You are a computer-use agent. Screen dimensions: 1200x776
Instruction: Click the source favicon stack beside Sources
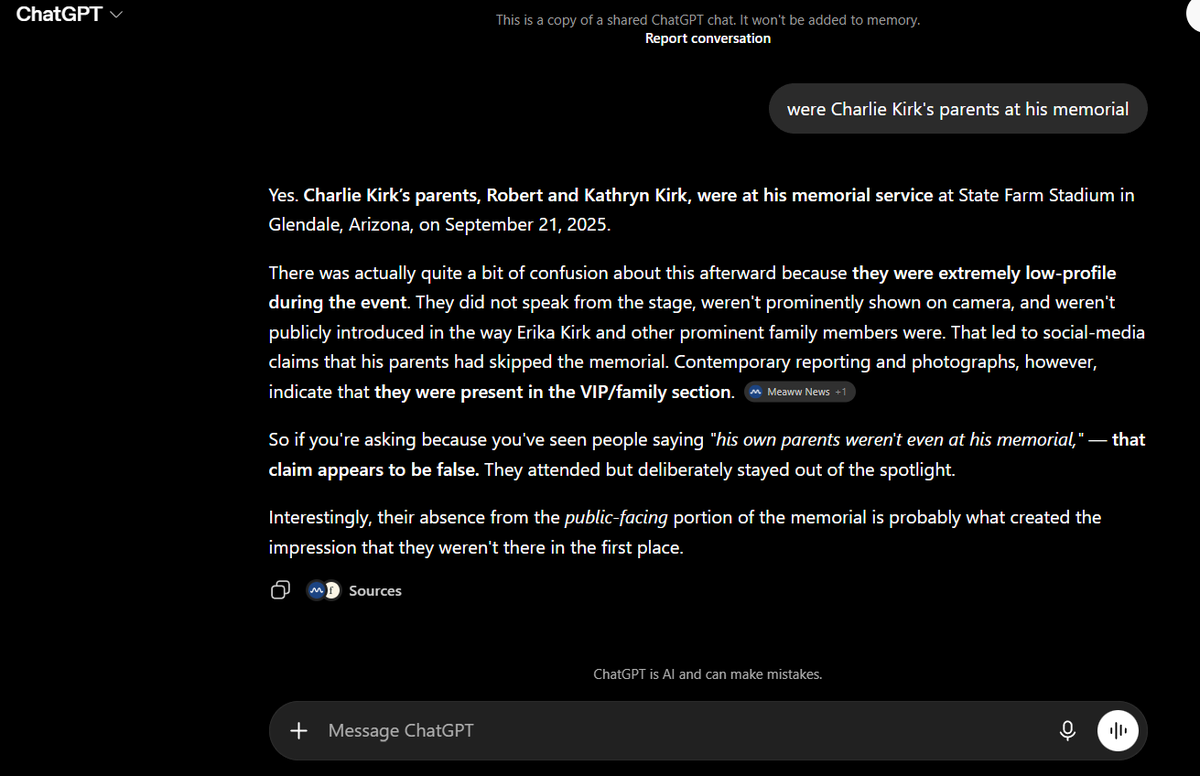(x=324, y=590)
